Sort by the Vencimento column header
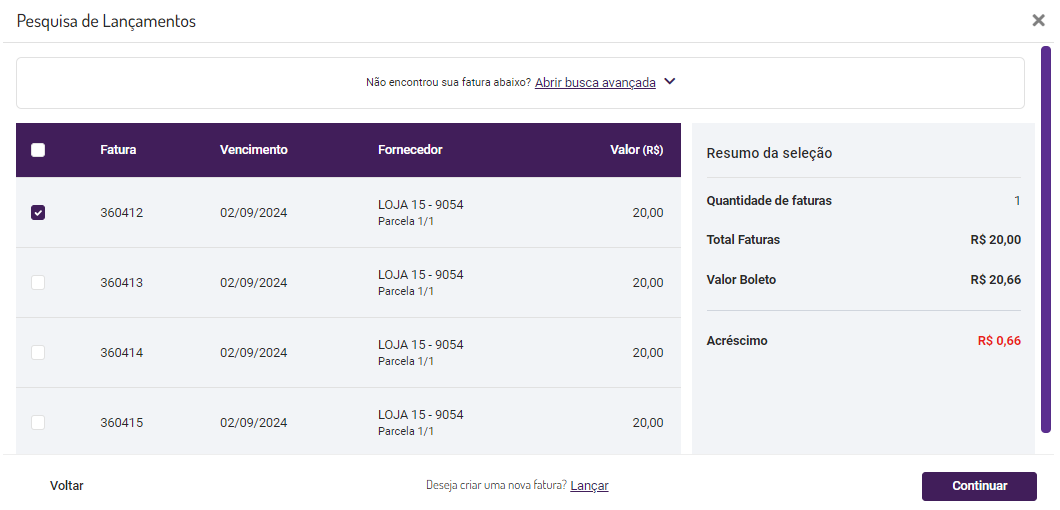Viewport: 1060px width, 510px height. [253, 150]
